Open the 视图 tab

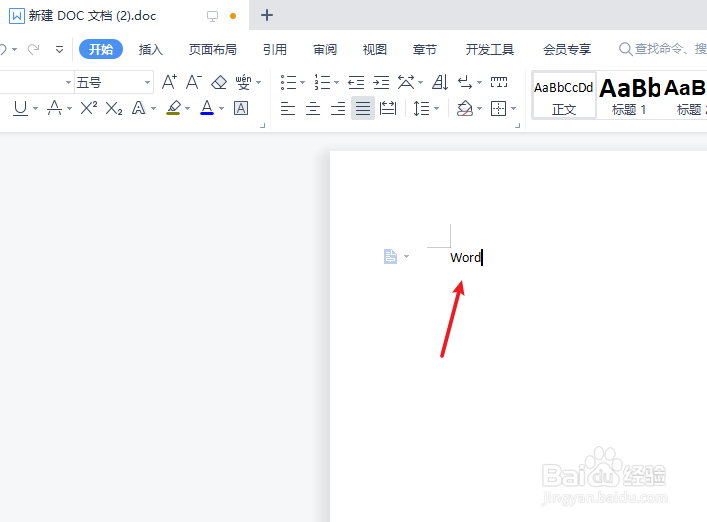[x=375, y=49]
